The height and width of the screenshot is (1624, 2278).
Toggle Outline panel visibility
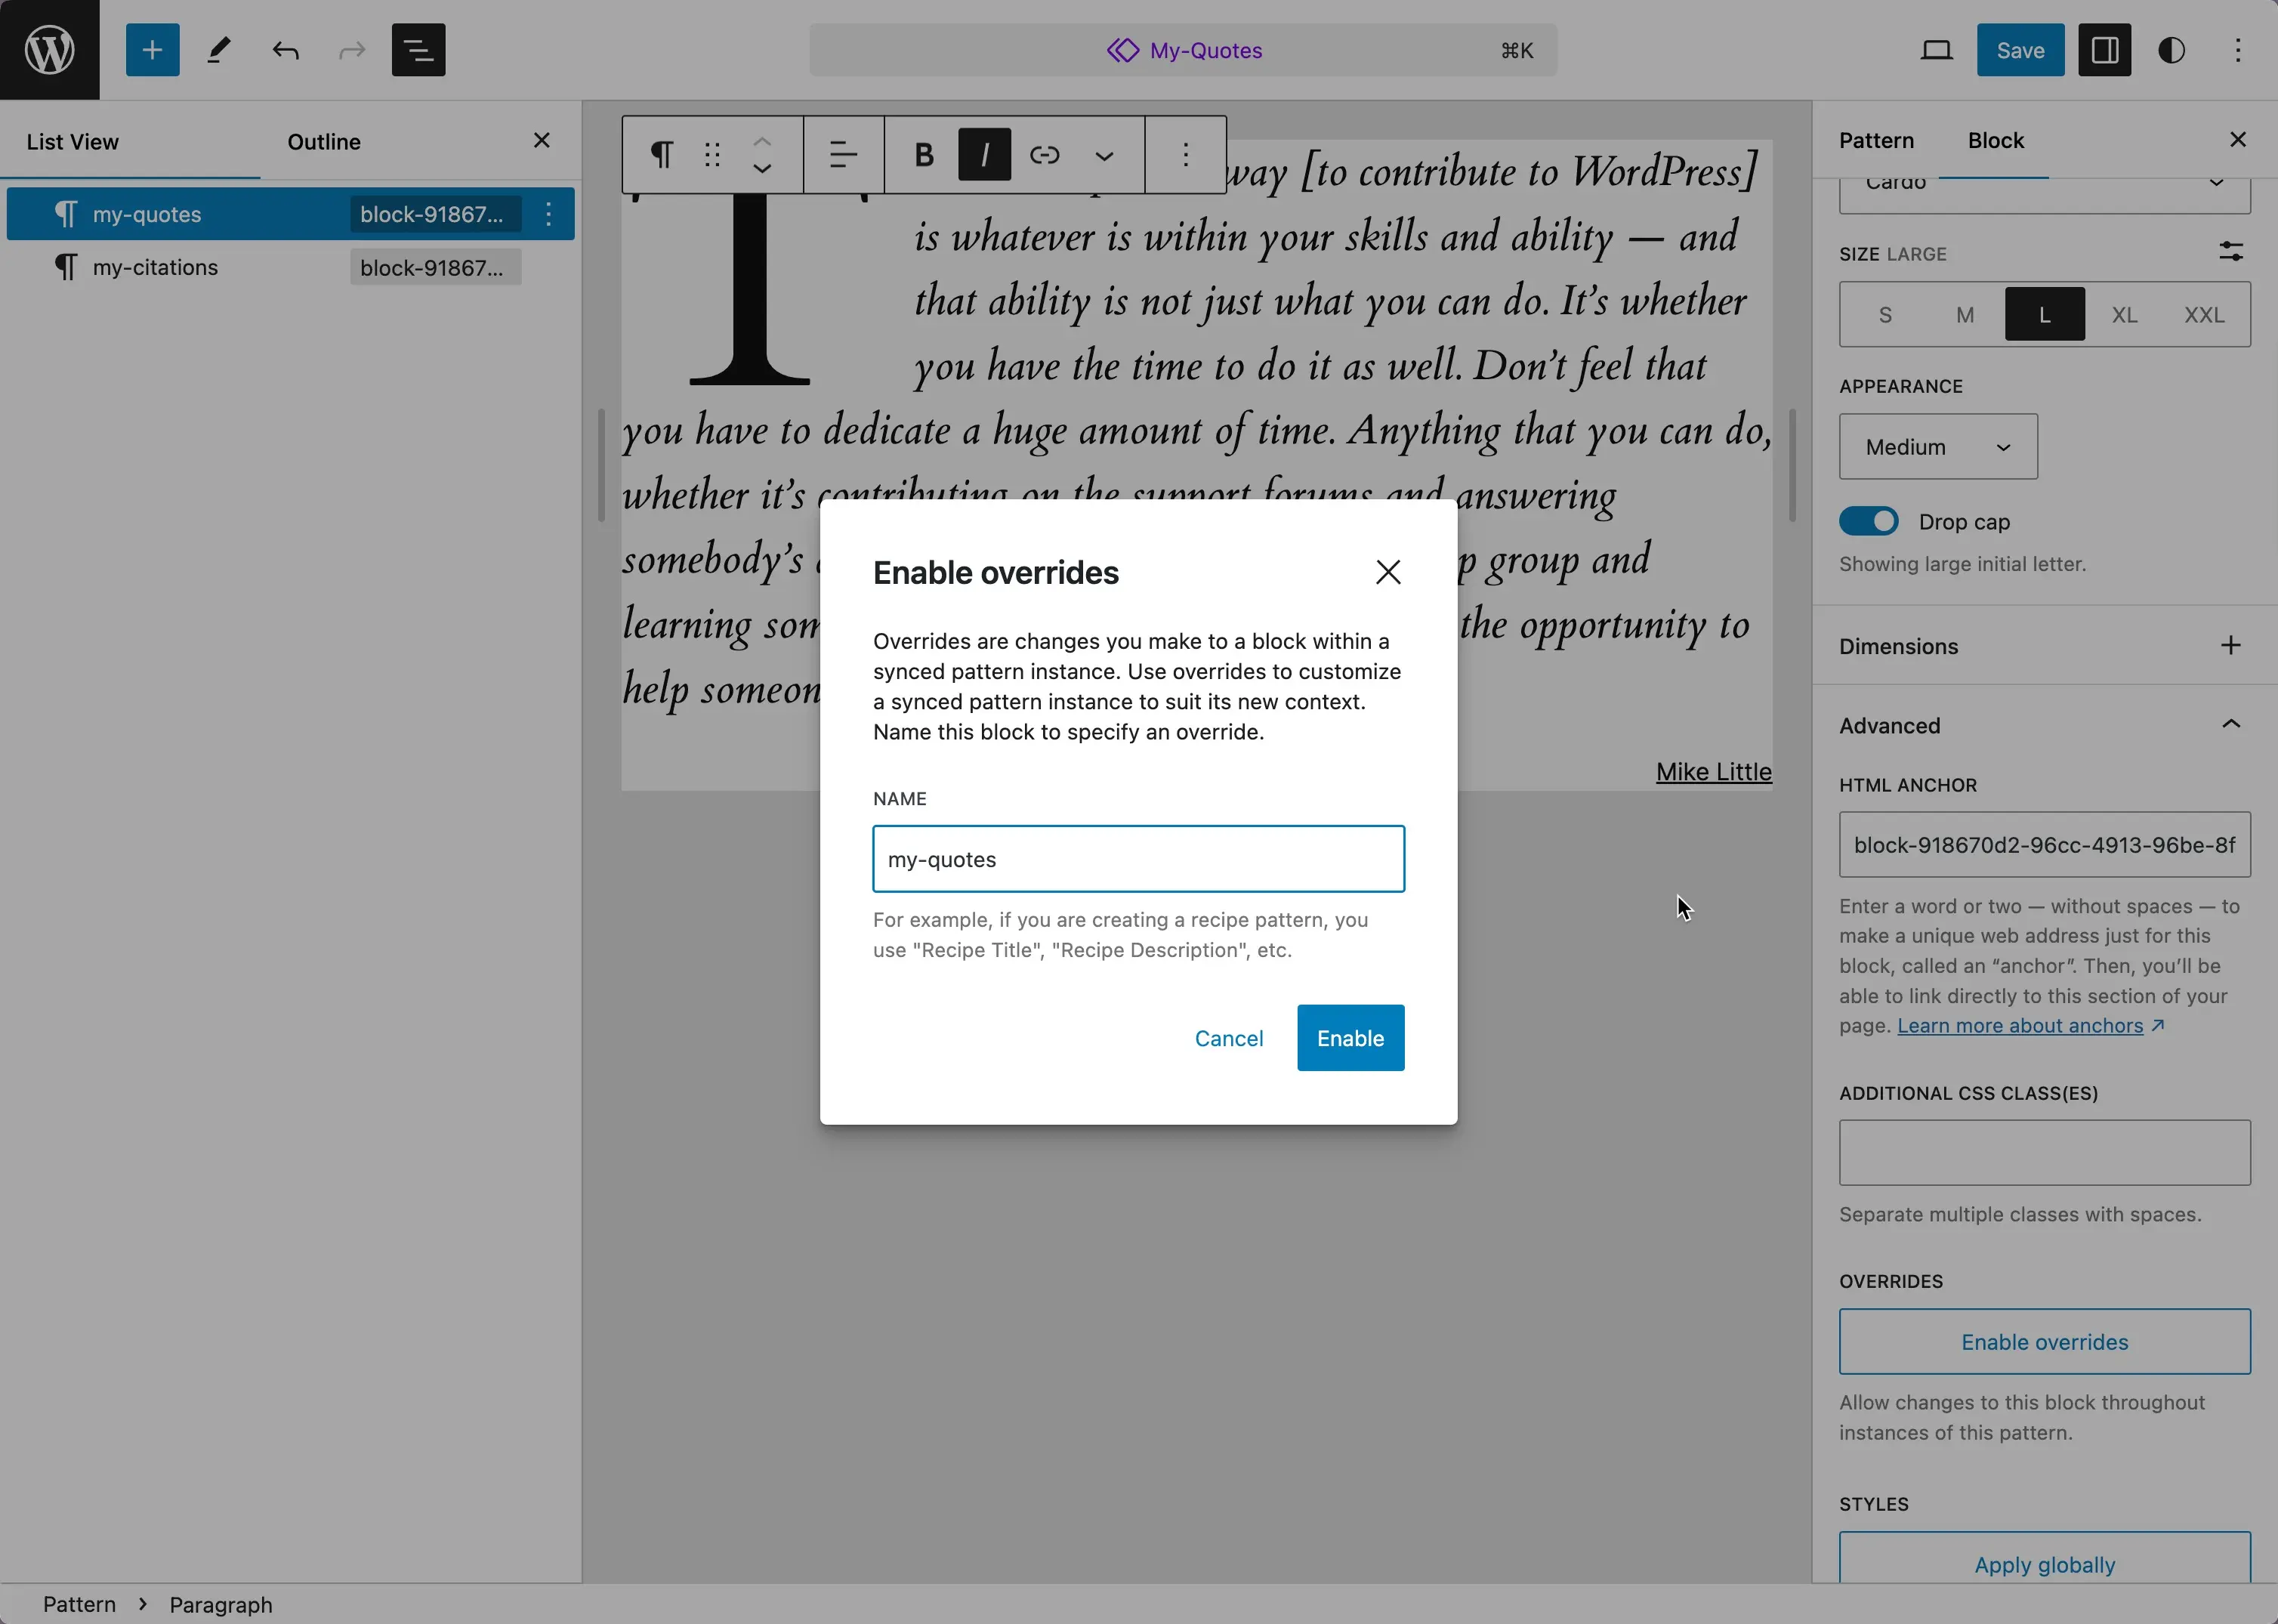tap(323, 140)
